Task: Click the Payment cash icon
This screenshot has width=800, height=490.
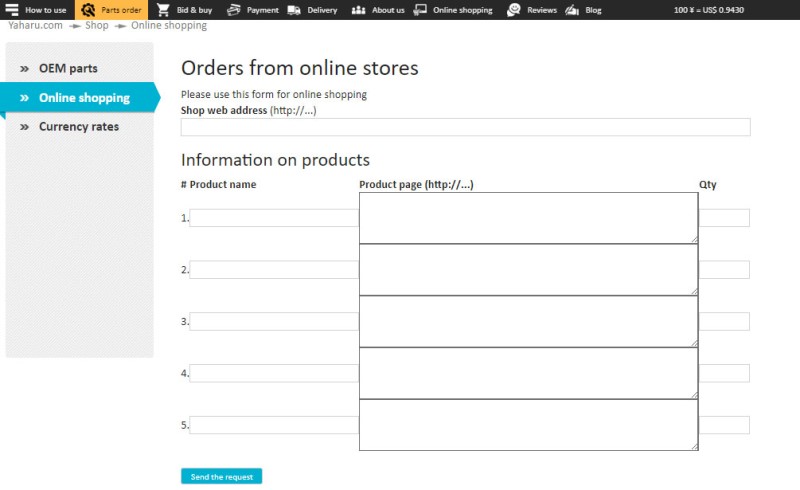Action: (x=233, y=10)
